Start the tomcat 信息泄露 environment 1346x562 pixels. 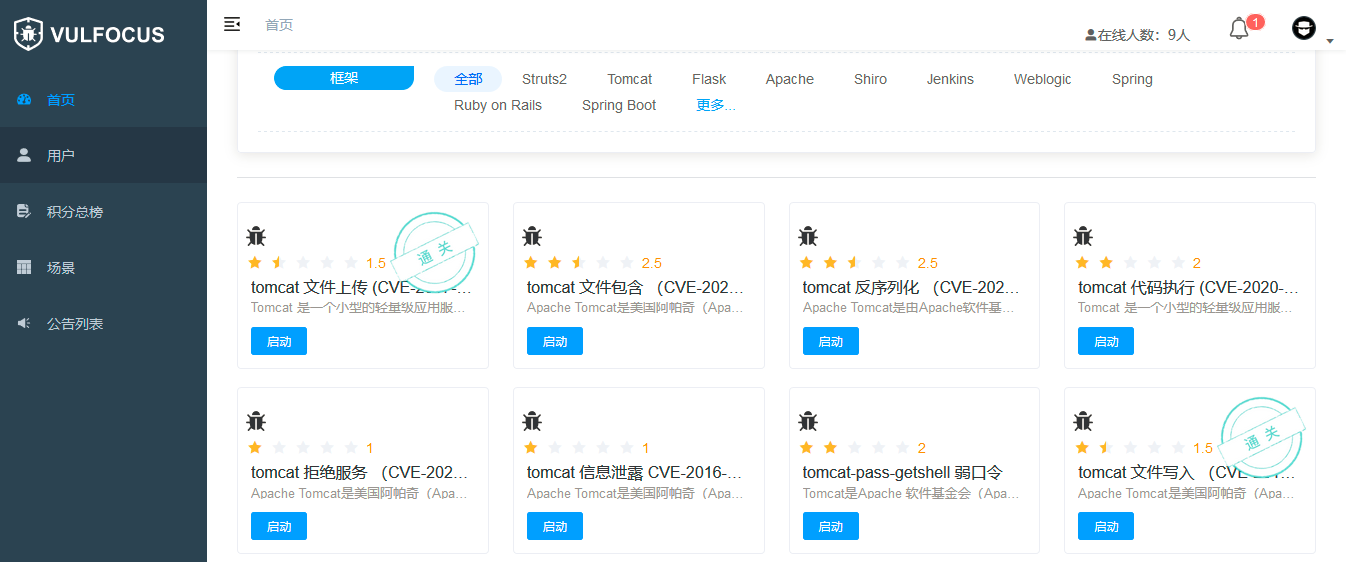(x=555, y=526)
